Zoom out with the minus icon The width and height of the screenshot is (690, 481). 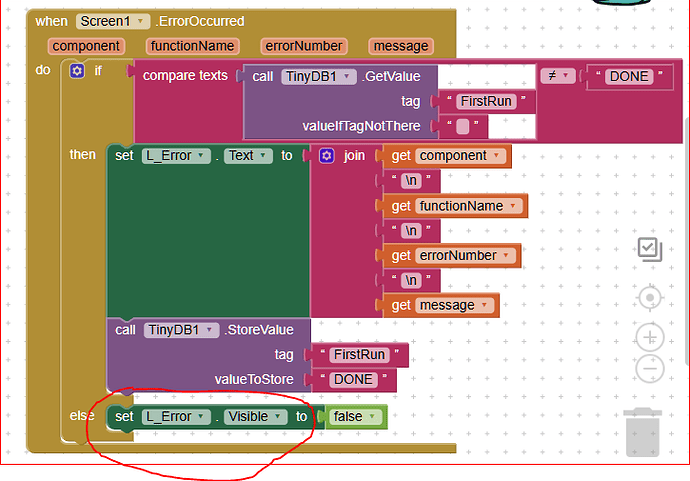coord(650,368)
